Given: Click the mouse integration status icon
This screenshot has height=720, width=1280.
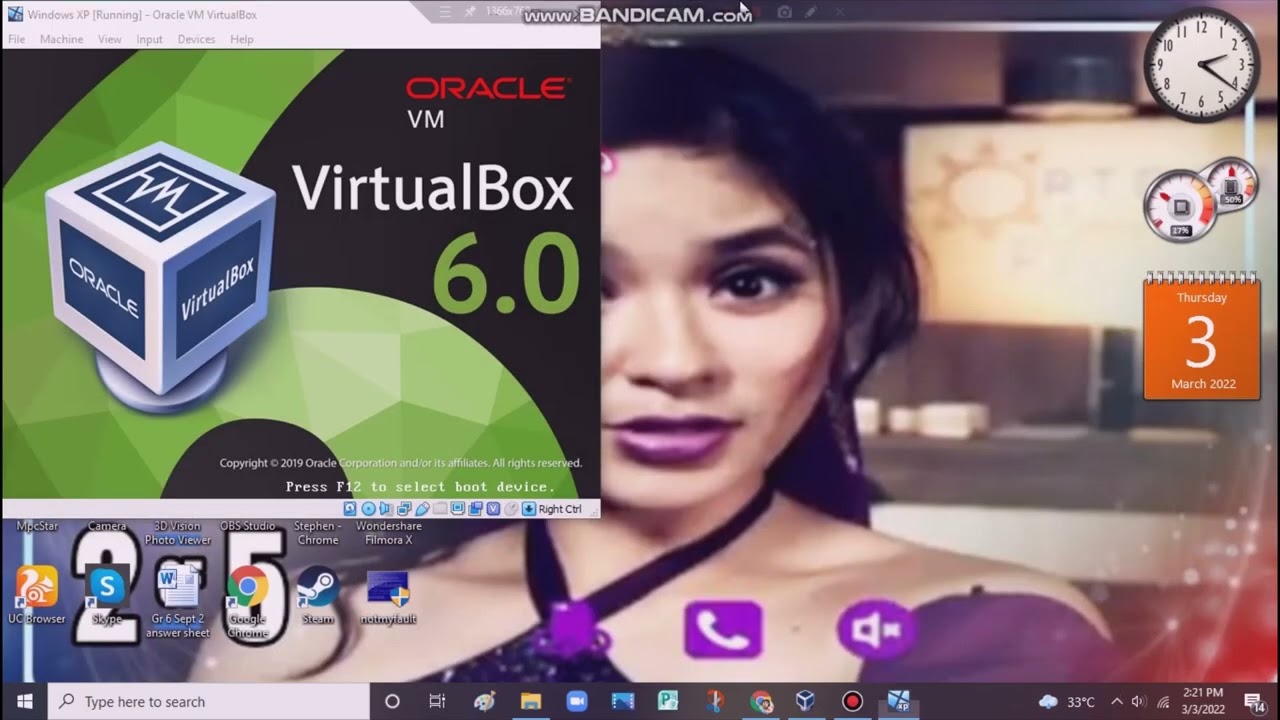Looking at the screenshot, I should point(511,509).
